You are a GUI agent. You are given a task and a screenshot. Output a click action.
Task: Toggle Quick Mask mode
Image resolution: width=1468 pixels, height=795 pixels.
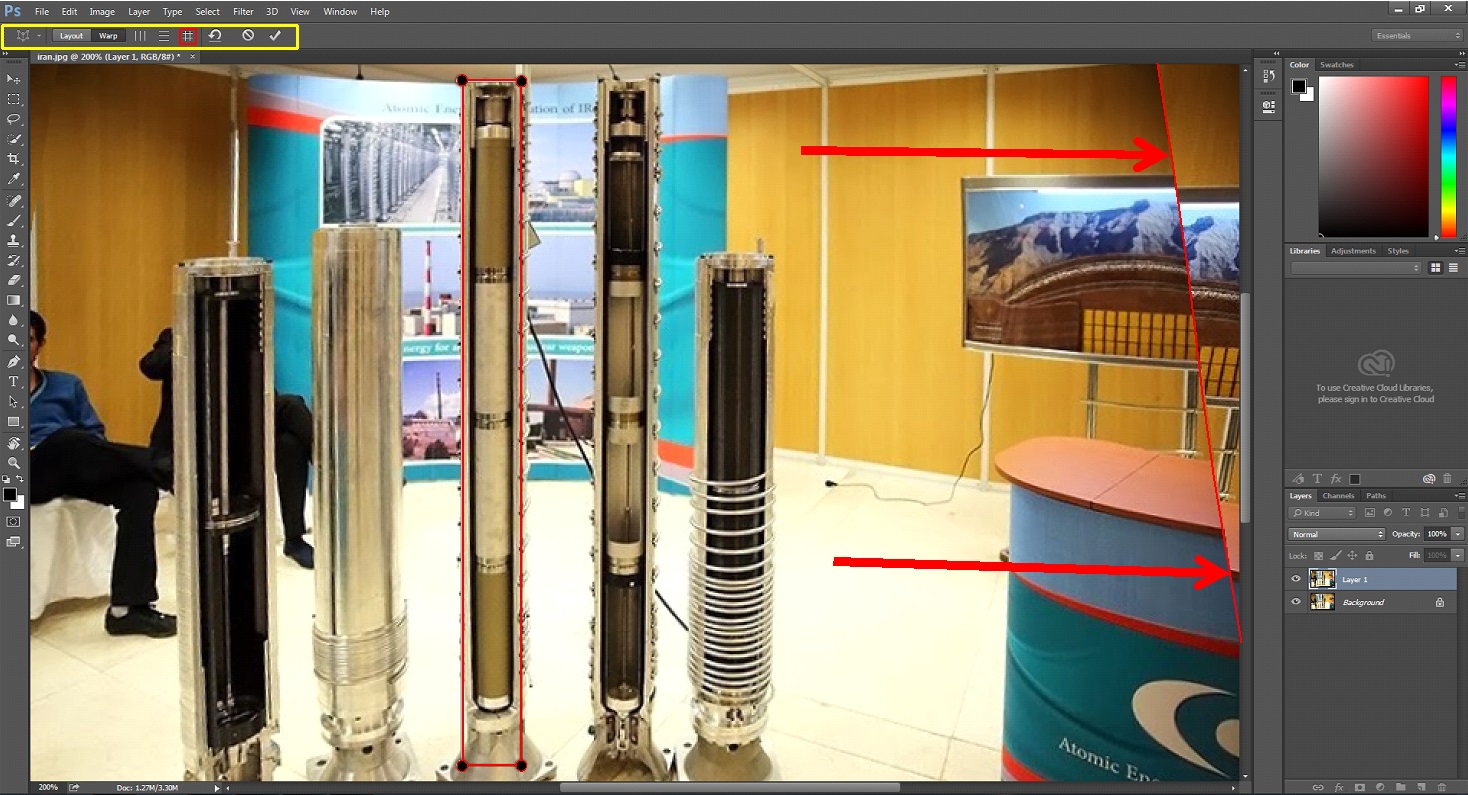[x=14, y=521]
